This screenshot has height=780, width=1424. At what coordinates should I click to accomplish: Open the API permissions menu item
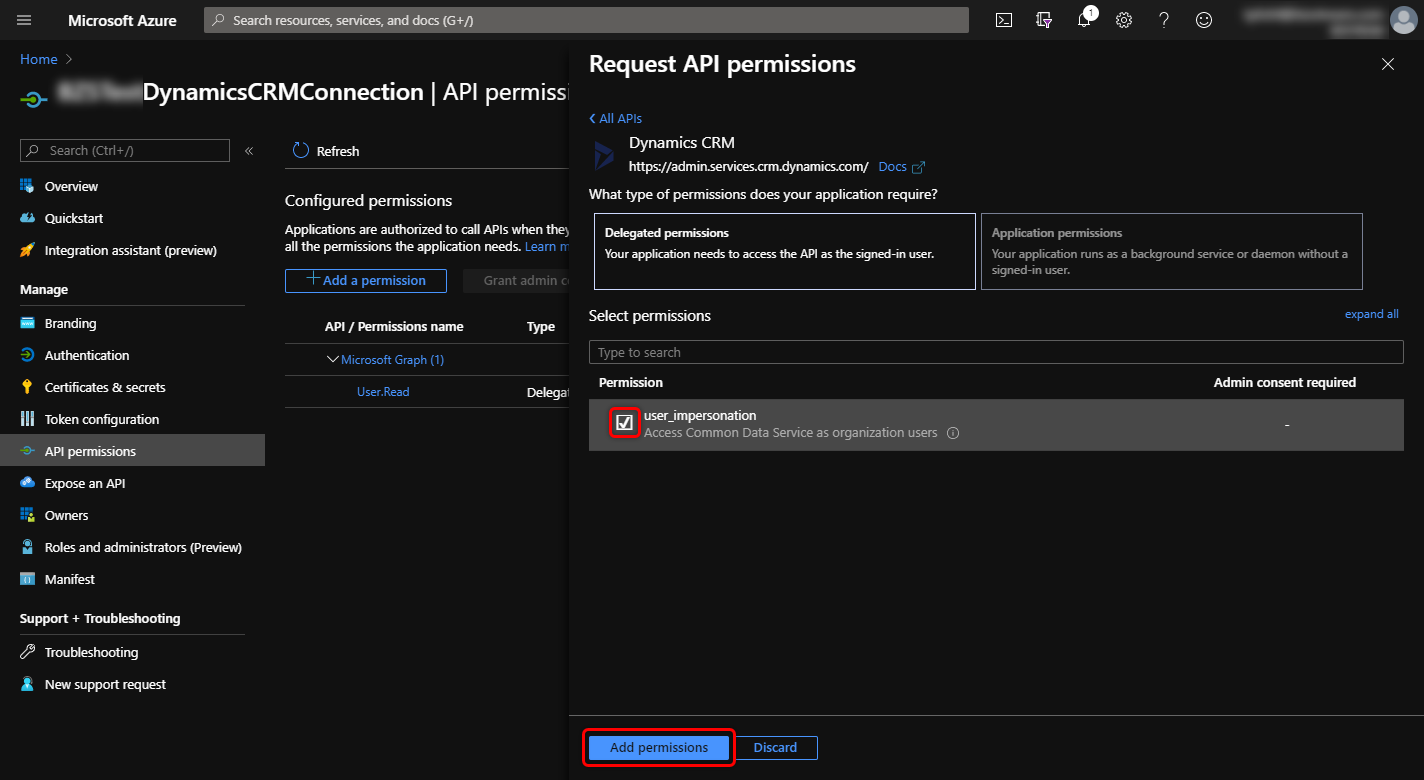(132, 451)
